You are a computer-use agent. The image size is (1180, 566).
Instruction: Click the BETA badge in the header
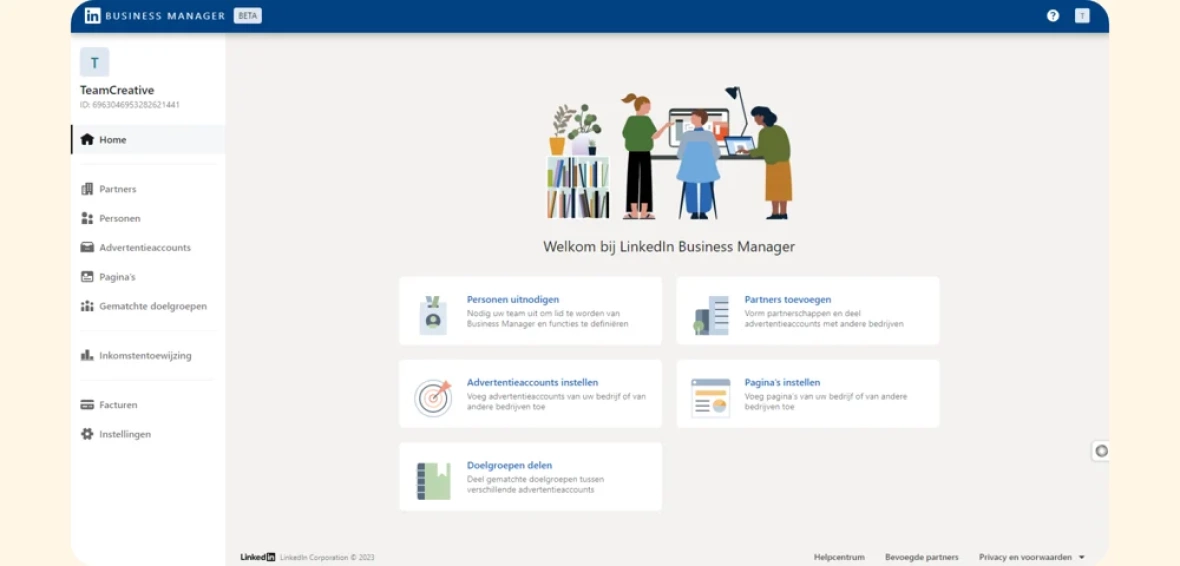(248, 16)
